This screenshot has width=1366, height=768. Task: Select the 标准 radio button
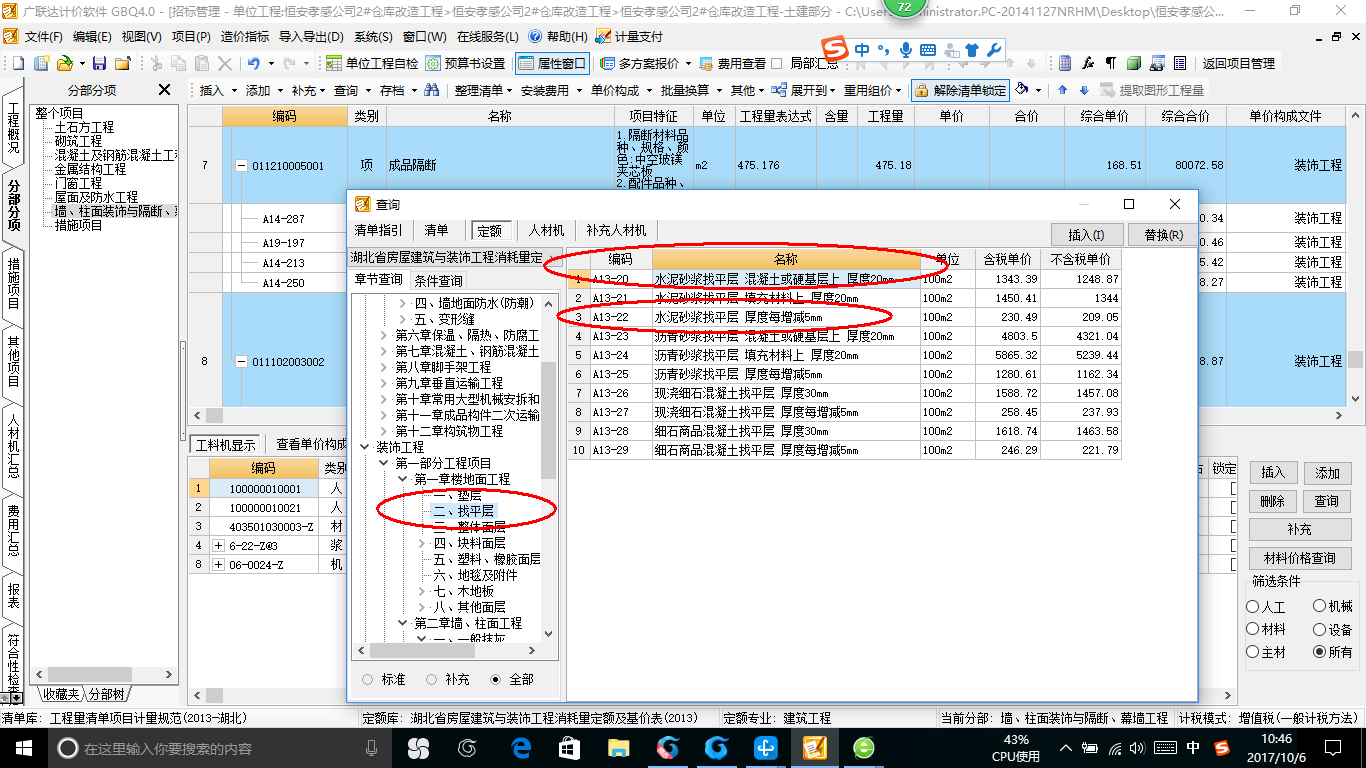click(x=368, y=679)
